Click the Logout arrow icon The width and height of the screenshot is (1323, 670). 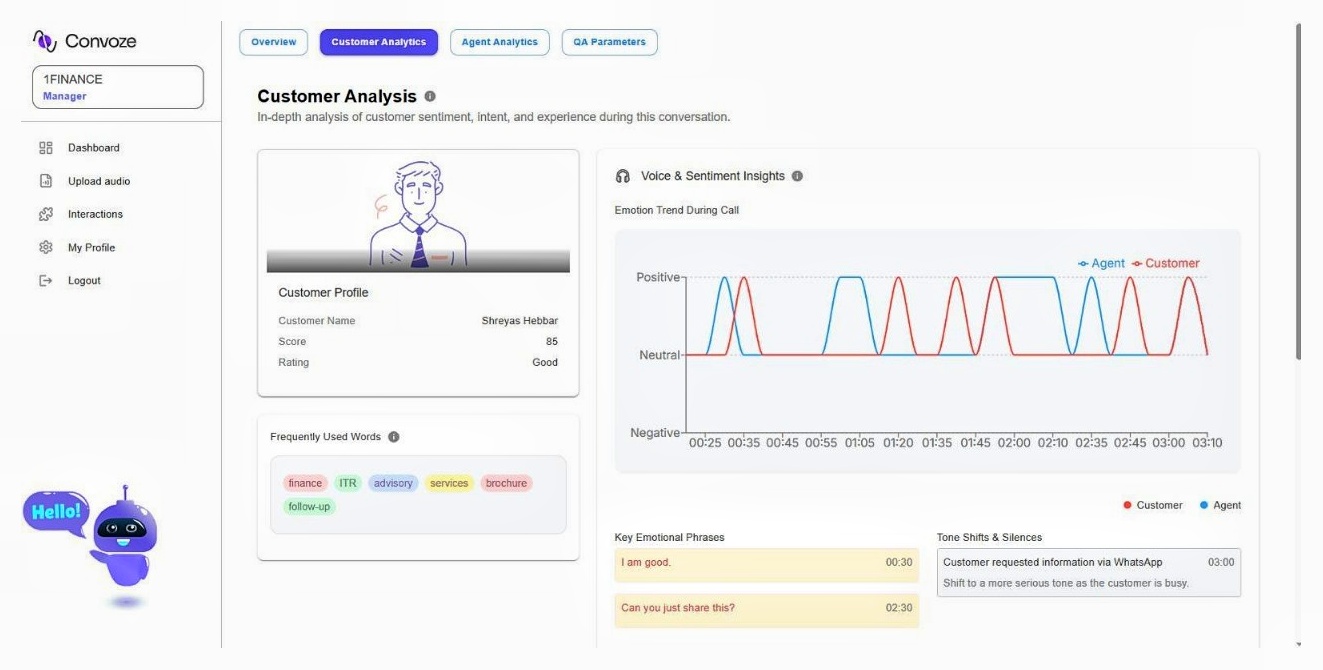click(x=45, y=281)
